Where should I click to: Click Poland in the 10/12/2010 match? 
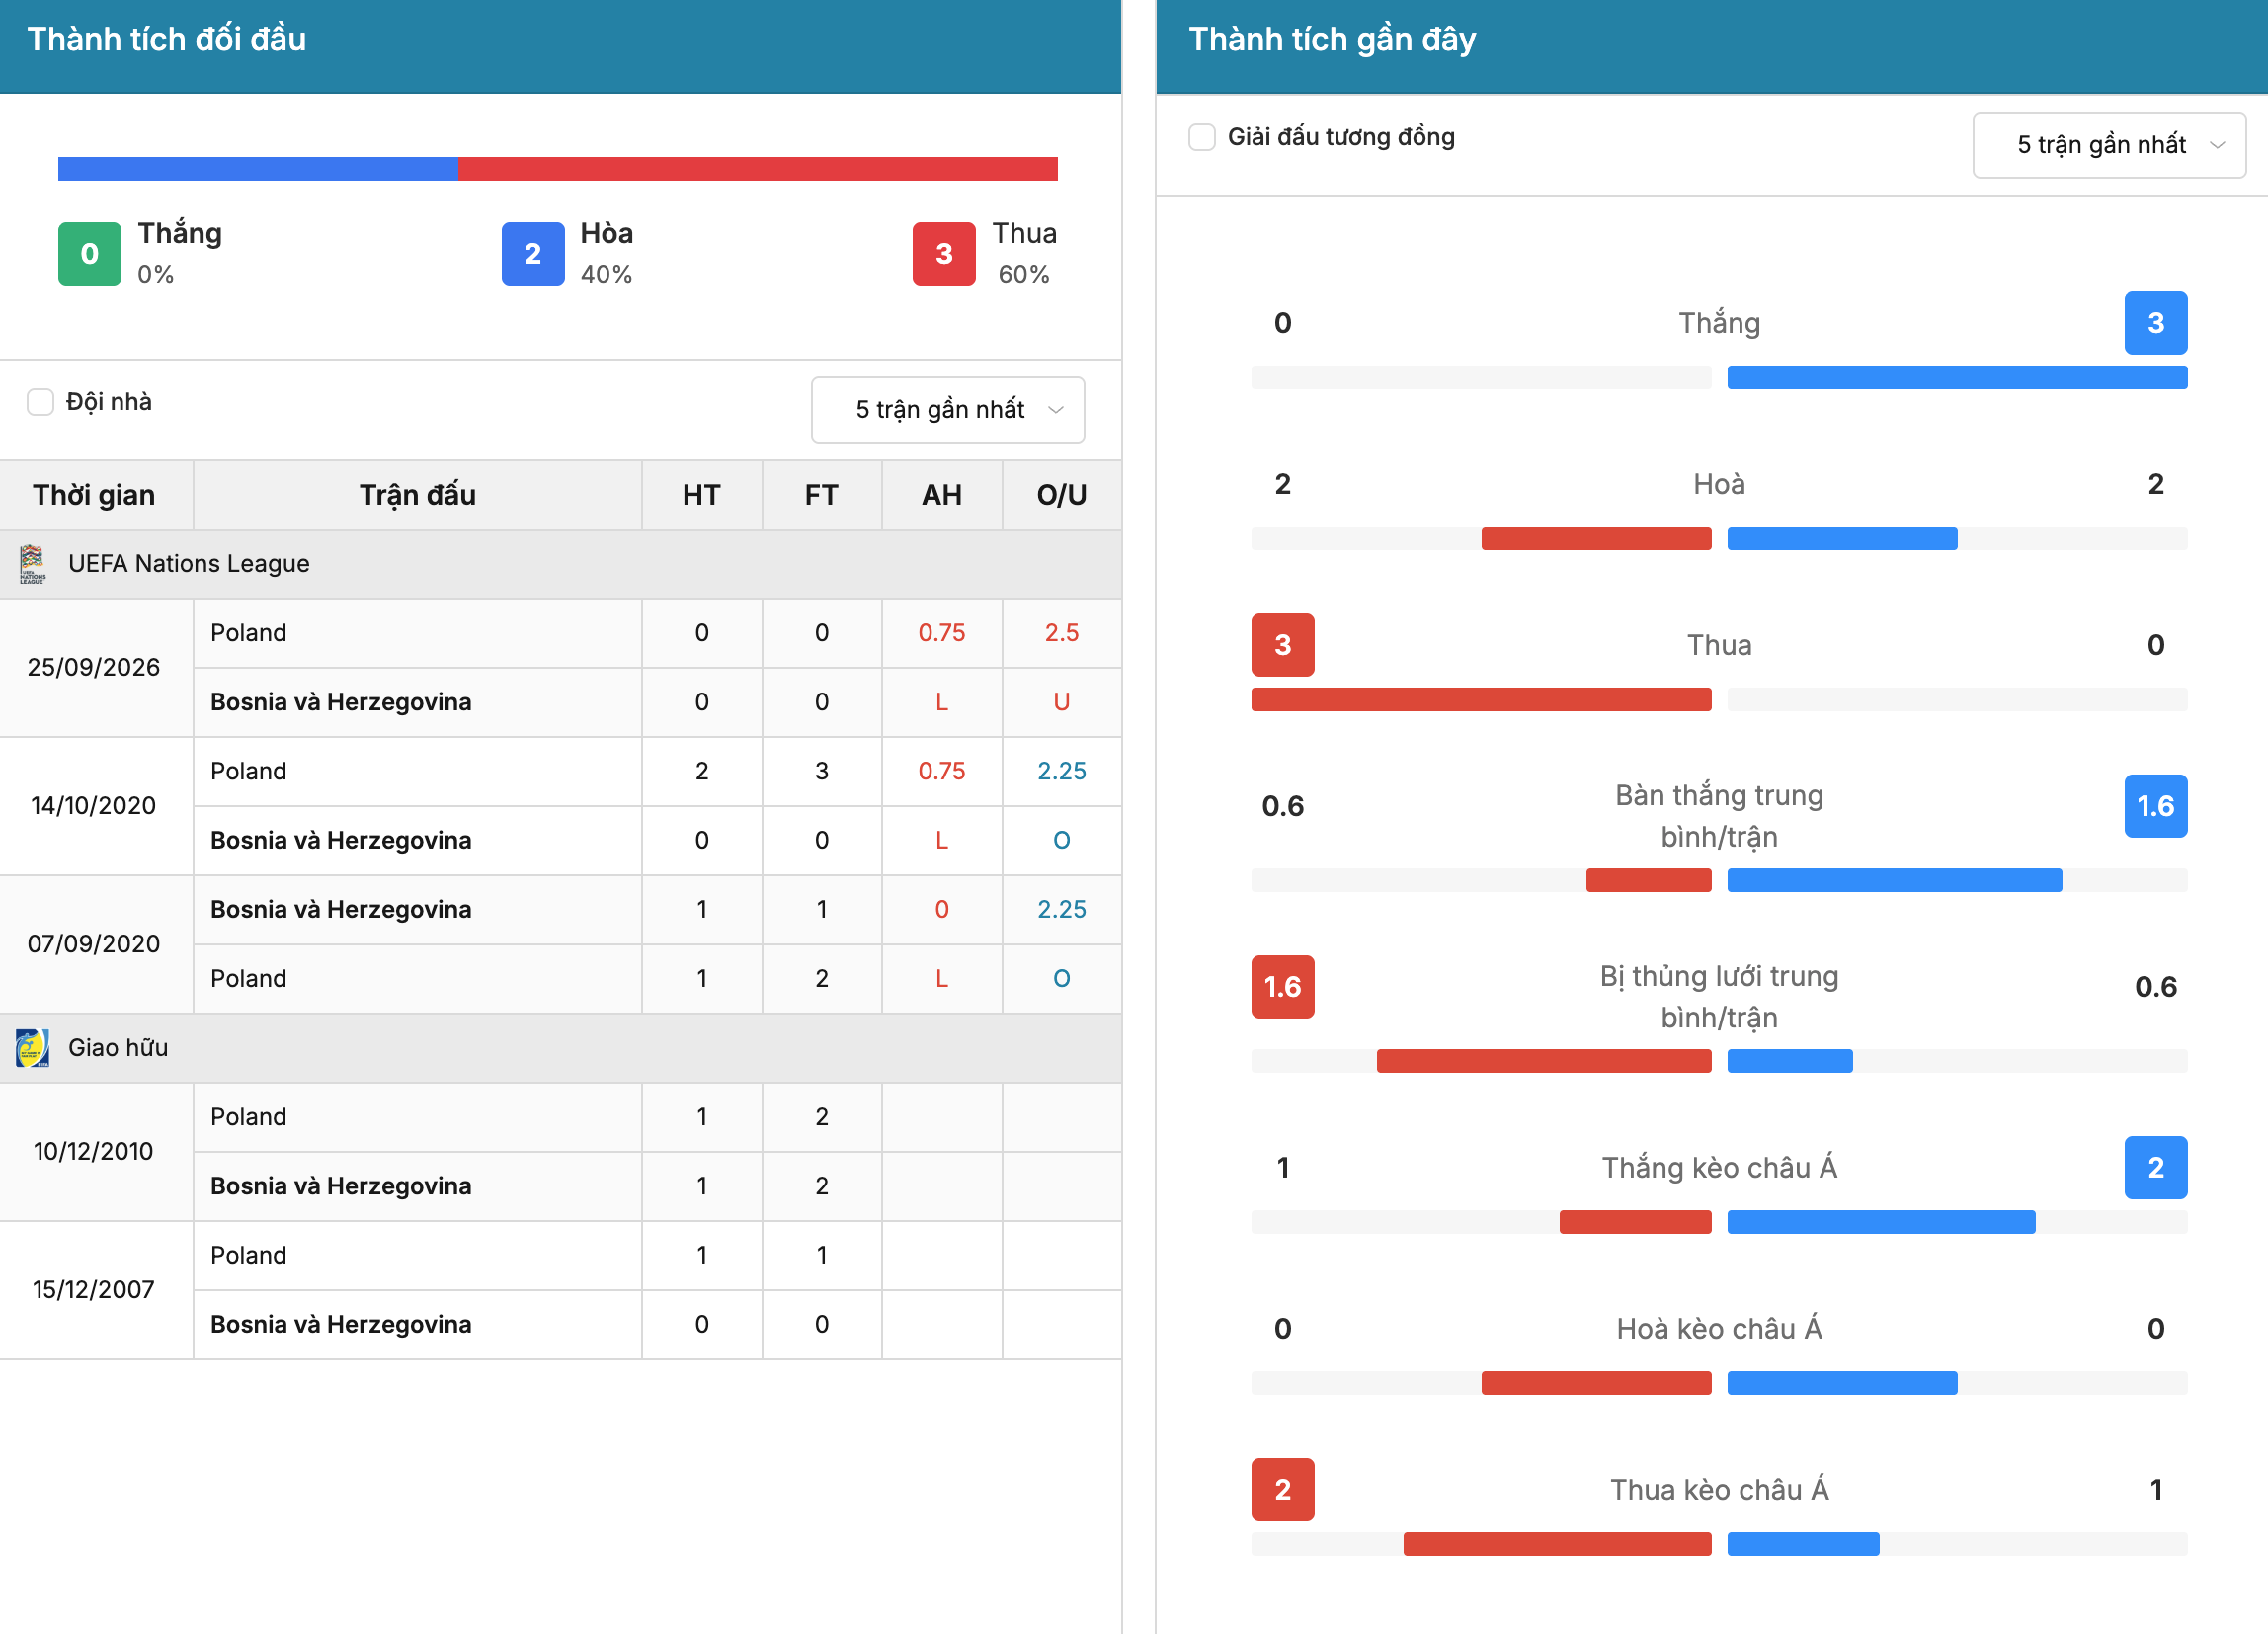click(x=249, y=1117)
